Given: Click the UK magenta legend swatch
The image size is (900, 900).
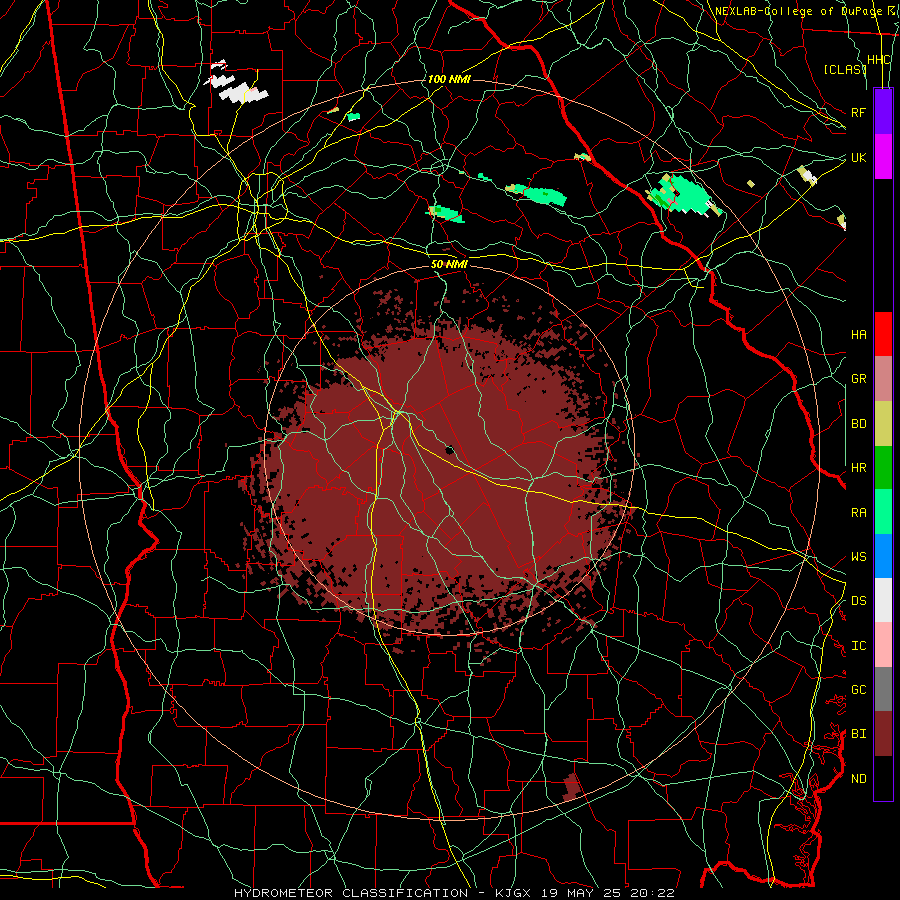Looking at the screenshot, I should [883, 157].
